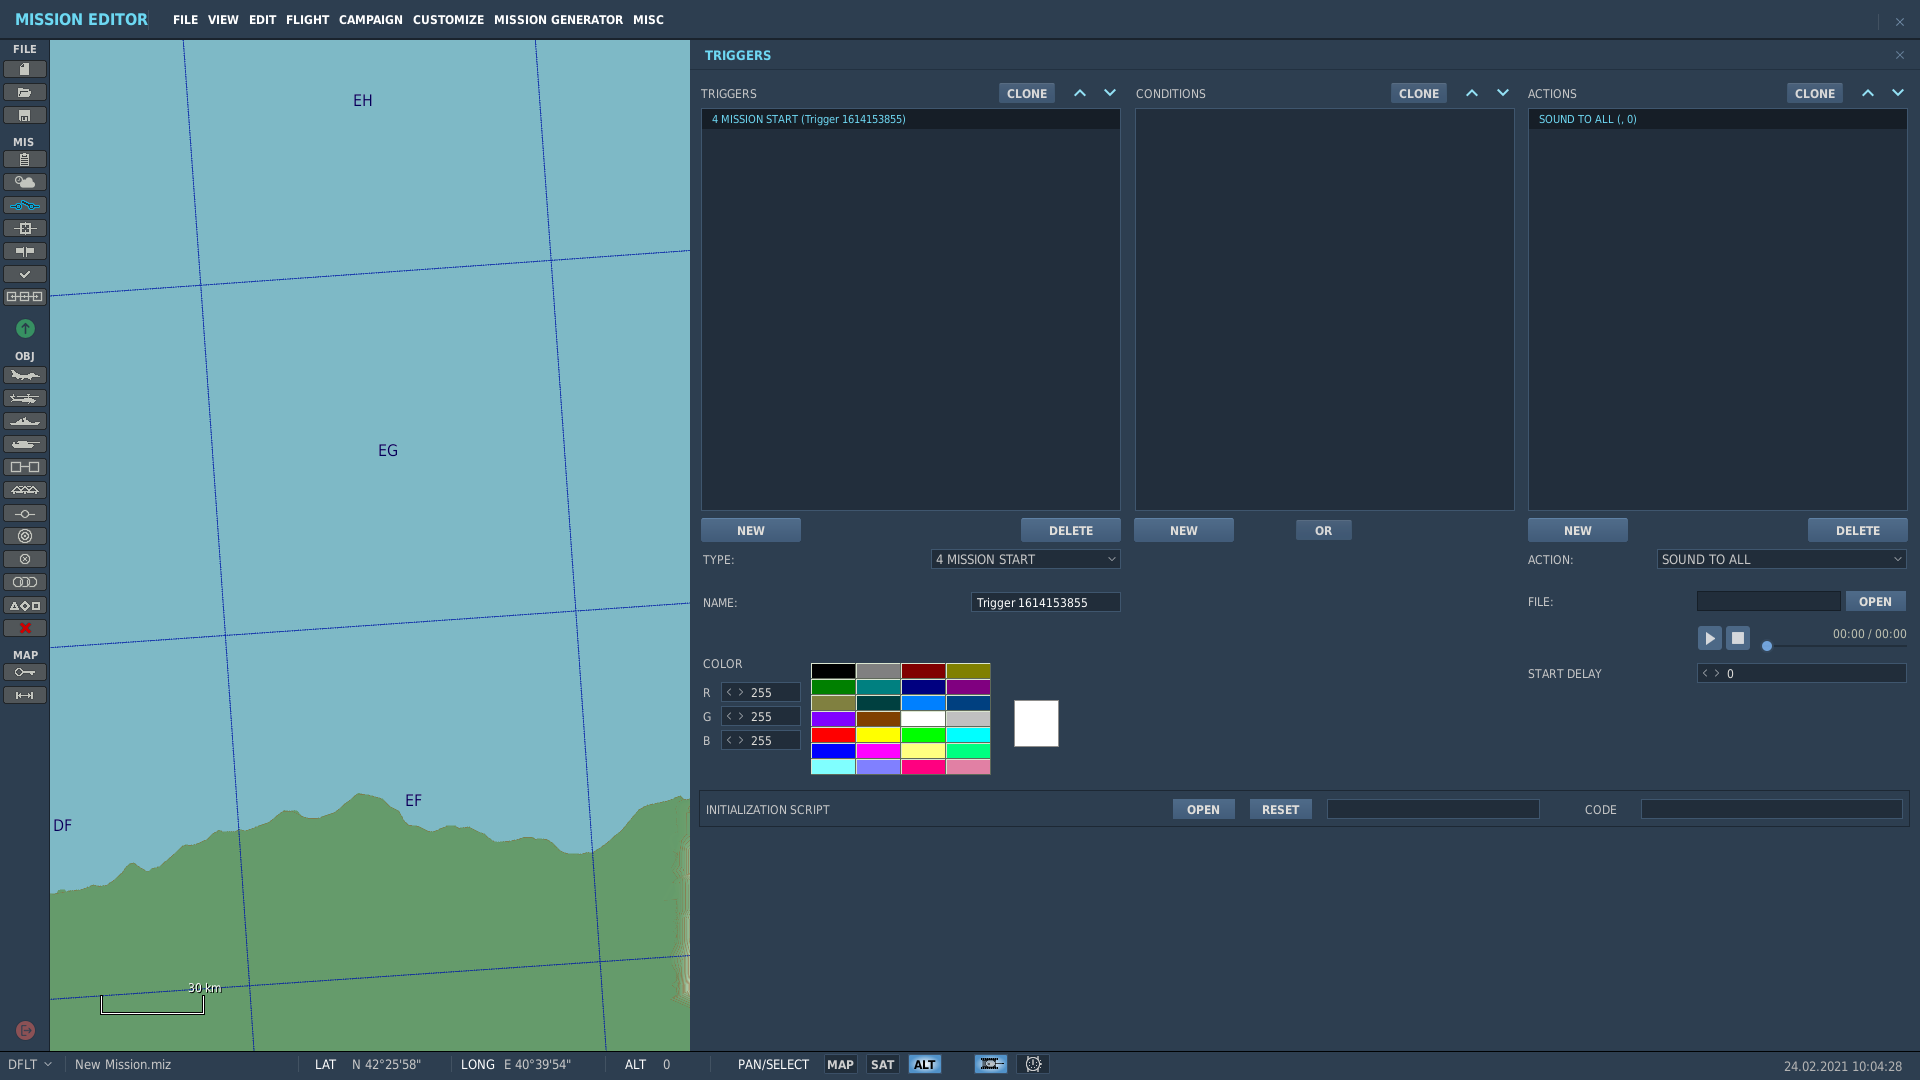Click CLONE in the ACTIONS header
1920x1080 pixels.
1815,93
